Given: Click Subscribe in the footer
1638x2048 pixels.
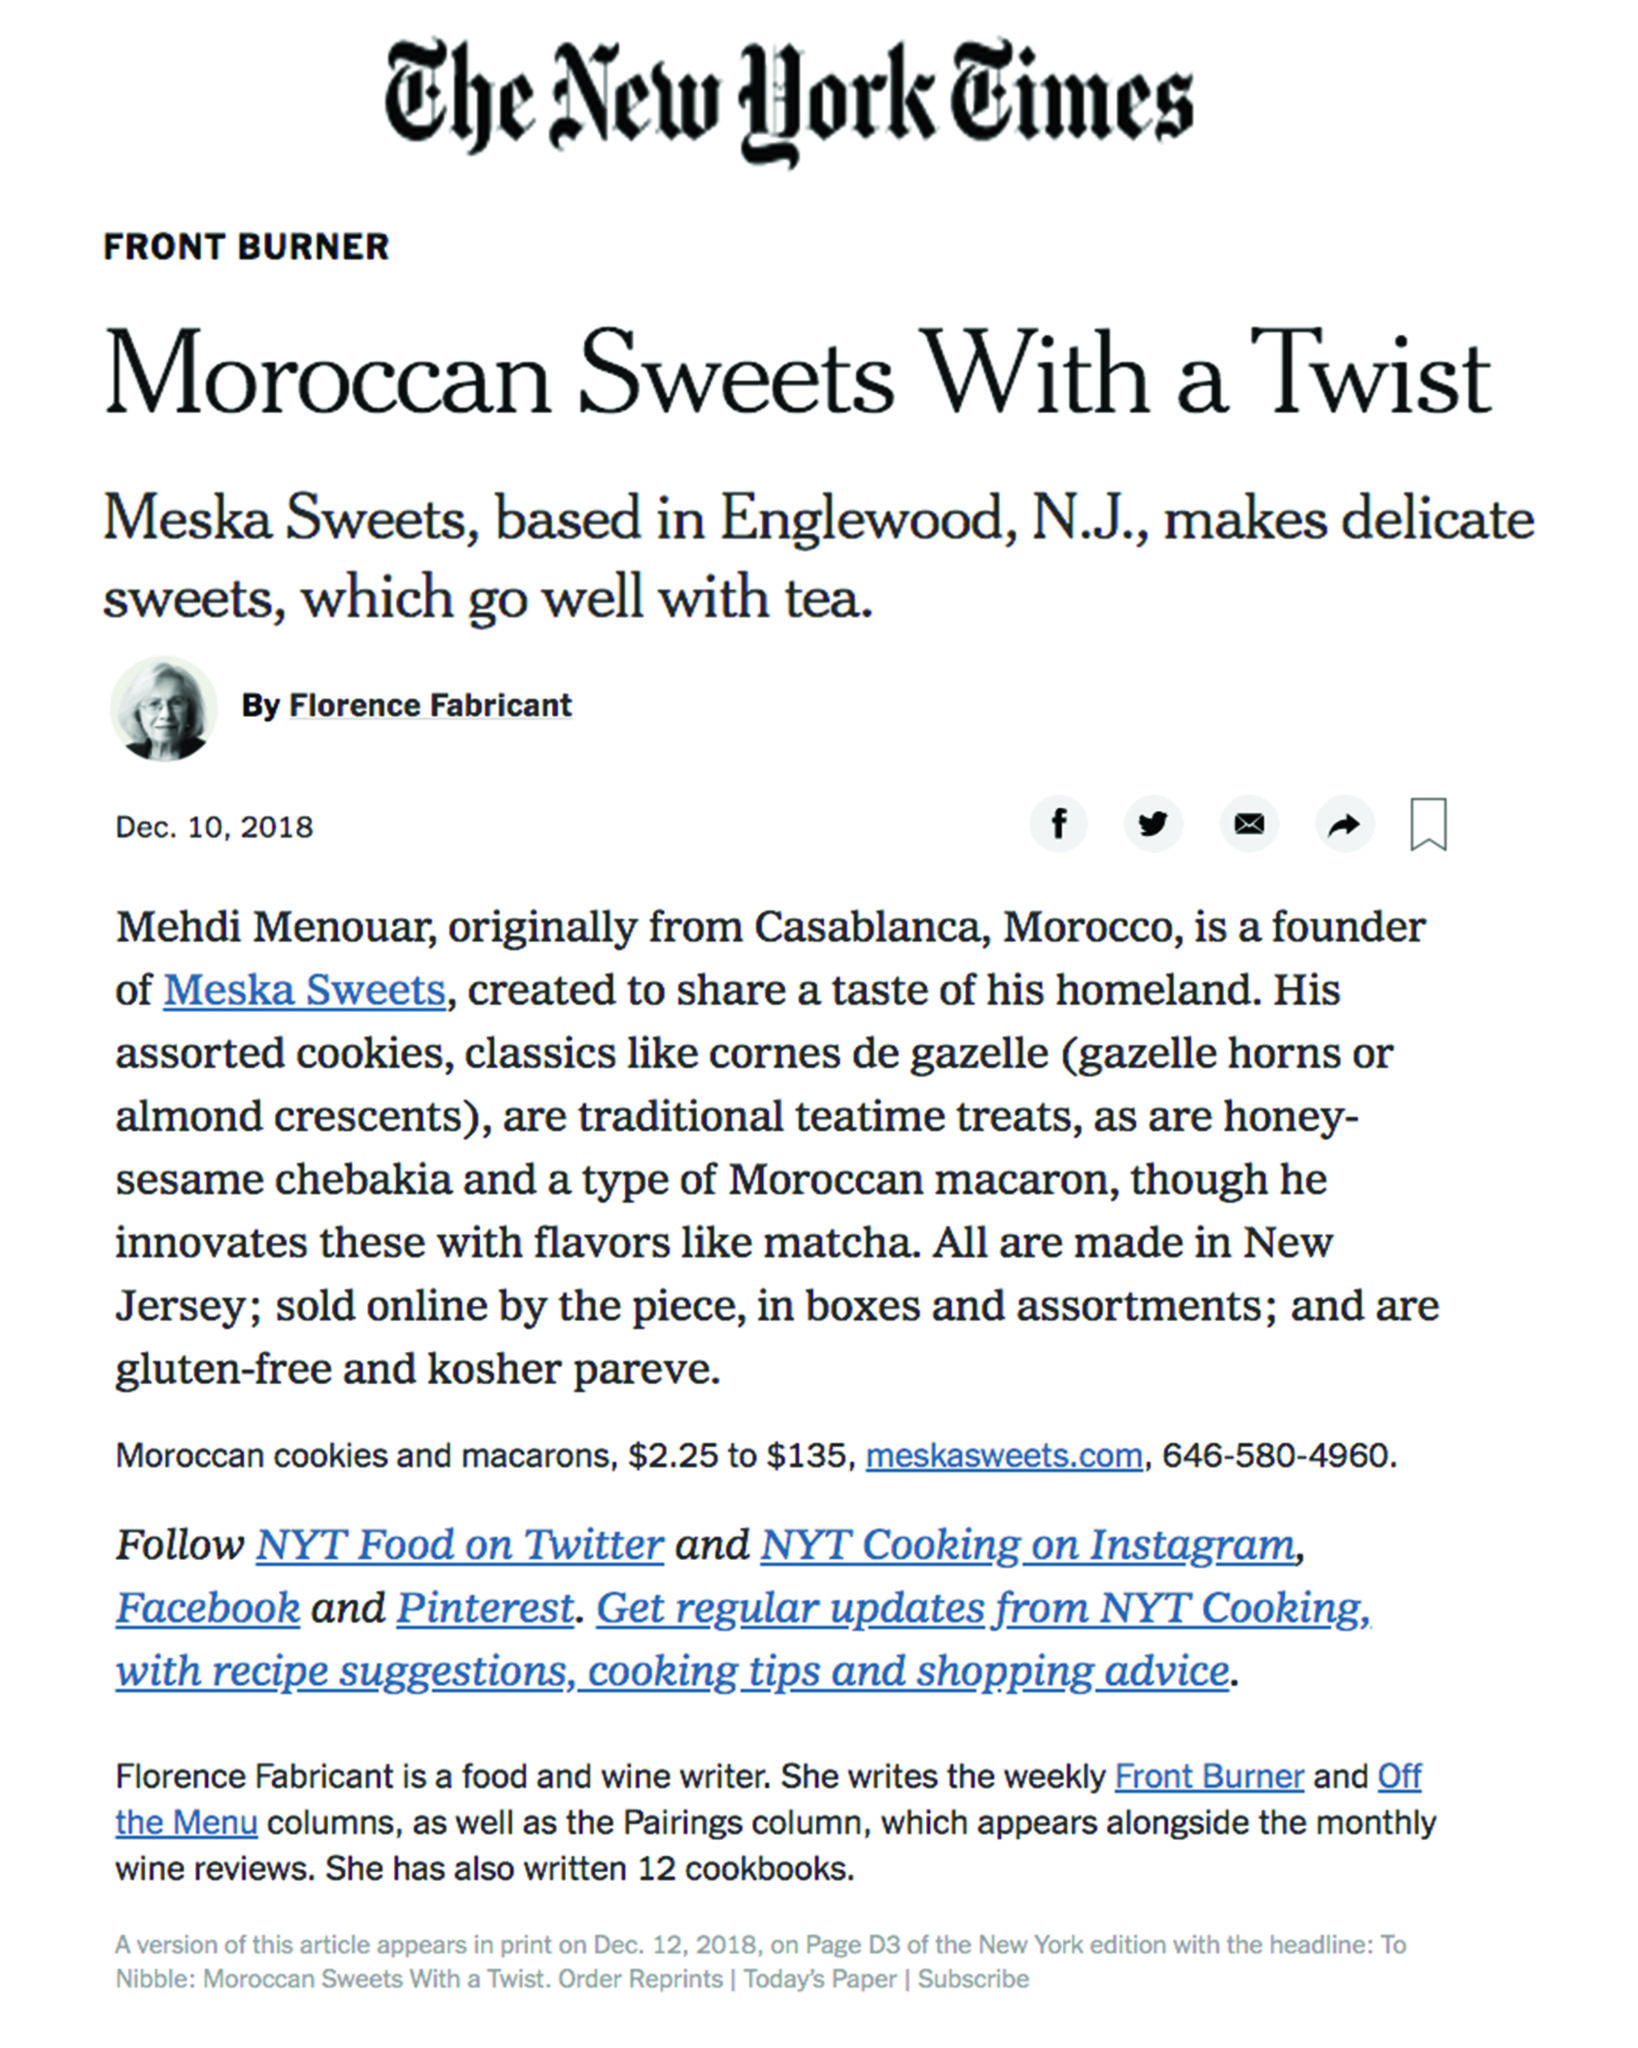Looking at the screenshot, I should click(x=973, y=1979).
